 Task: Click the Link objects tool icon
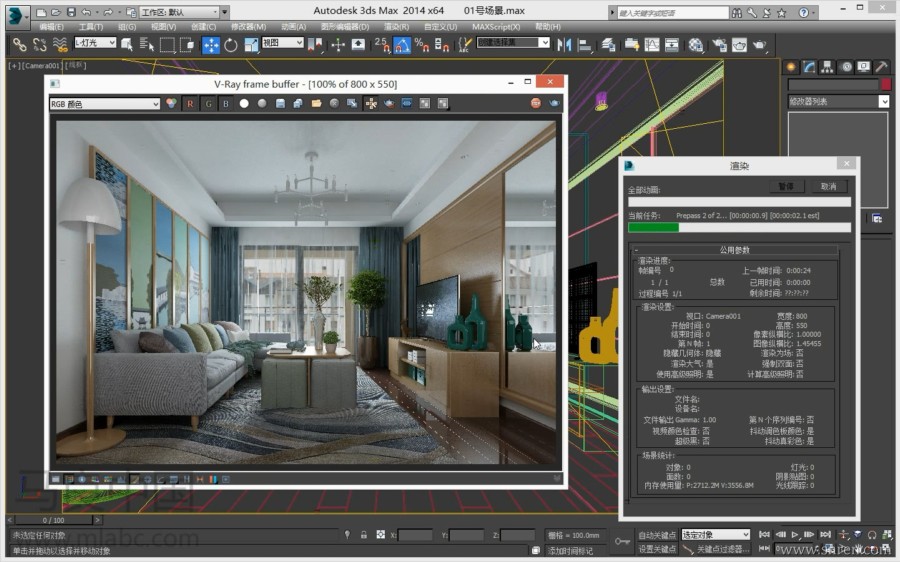pyautogui.click(x=19, y=45)
